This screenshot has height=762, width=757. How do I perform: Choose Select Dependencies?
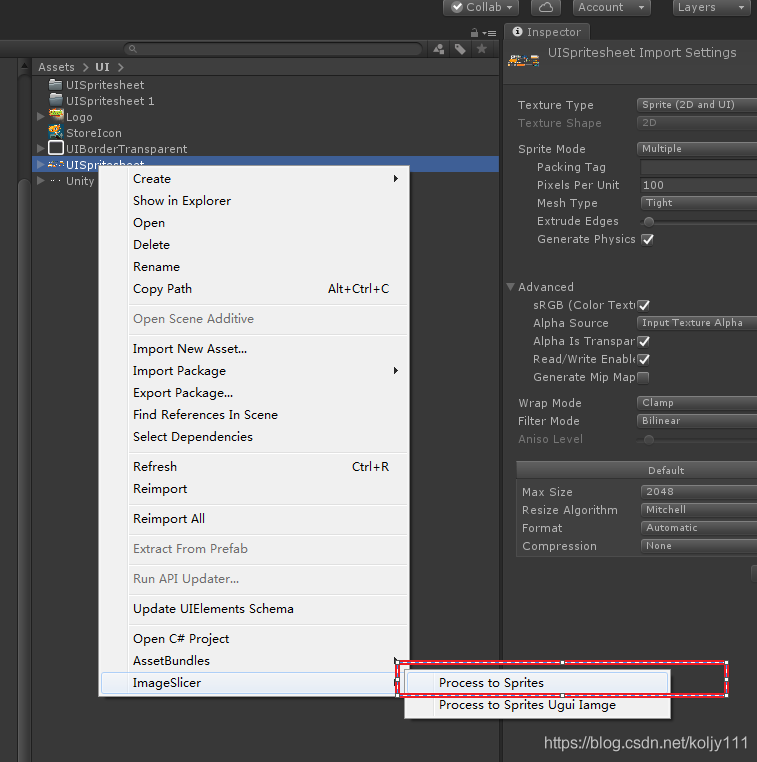(254, 437)
